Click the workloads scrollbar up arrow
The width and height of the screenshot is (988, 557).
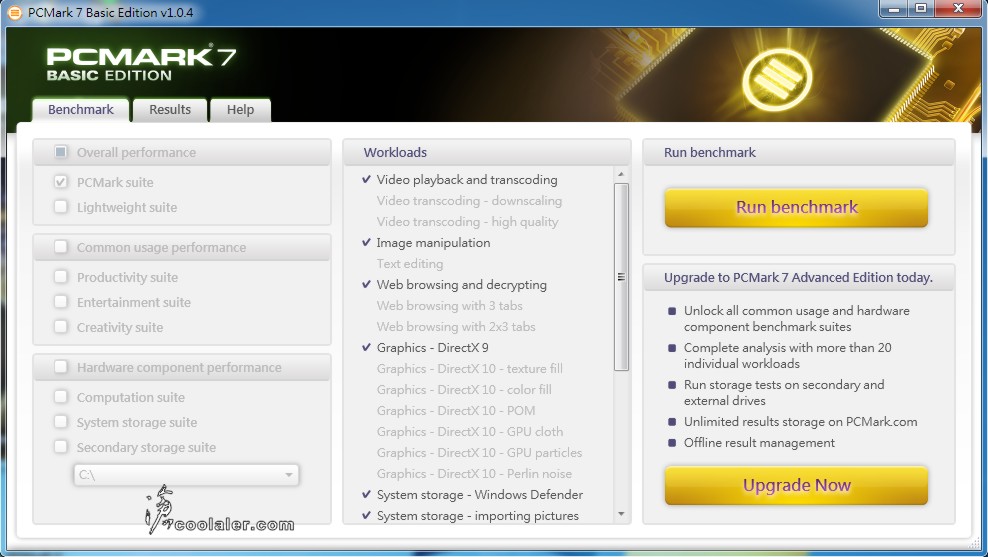pyautogui.click(x=621, y=174)
